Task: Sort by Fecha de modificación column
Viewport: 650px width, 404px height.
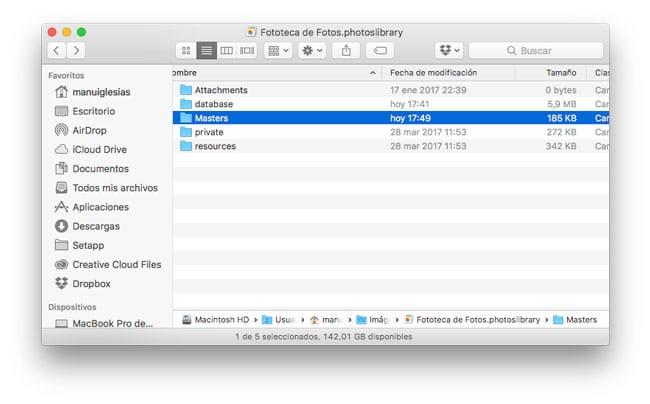Action: coord(449,73)
